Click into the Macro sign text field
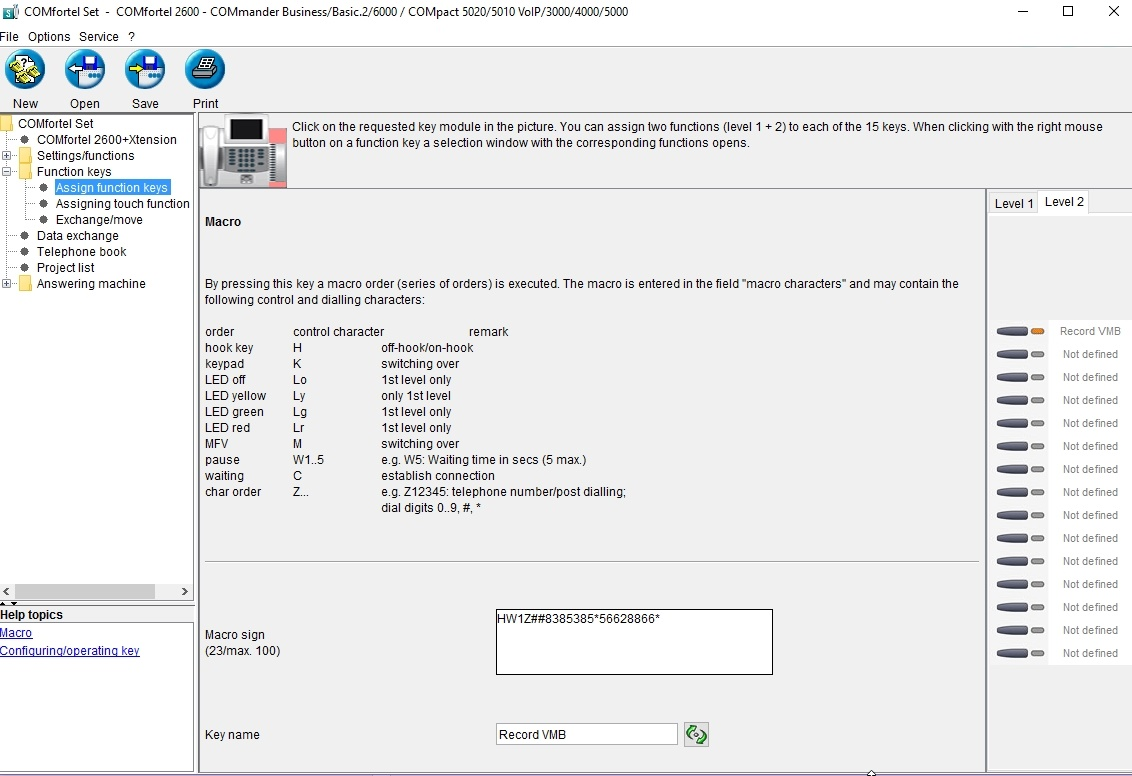Viewport: 1132px width, 776px height. pos(634,642)
